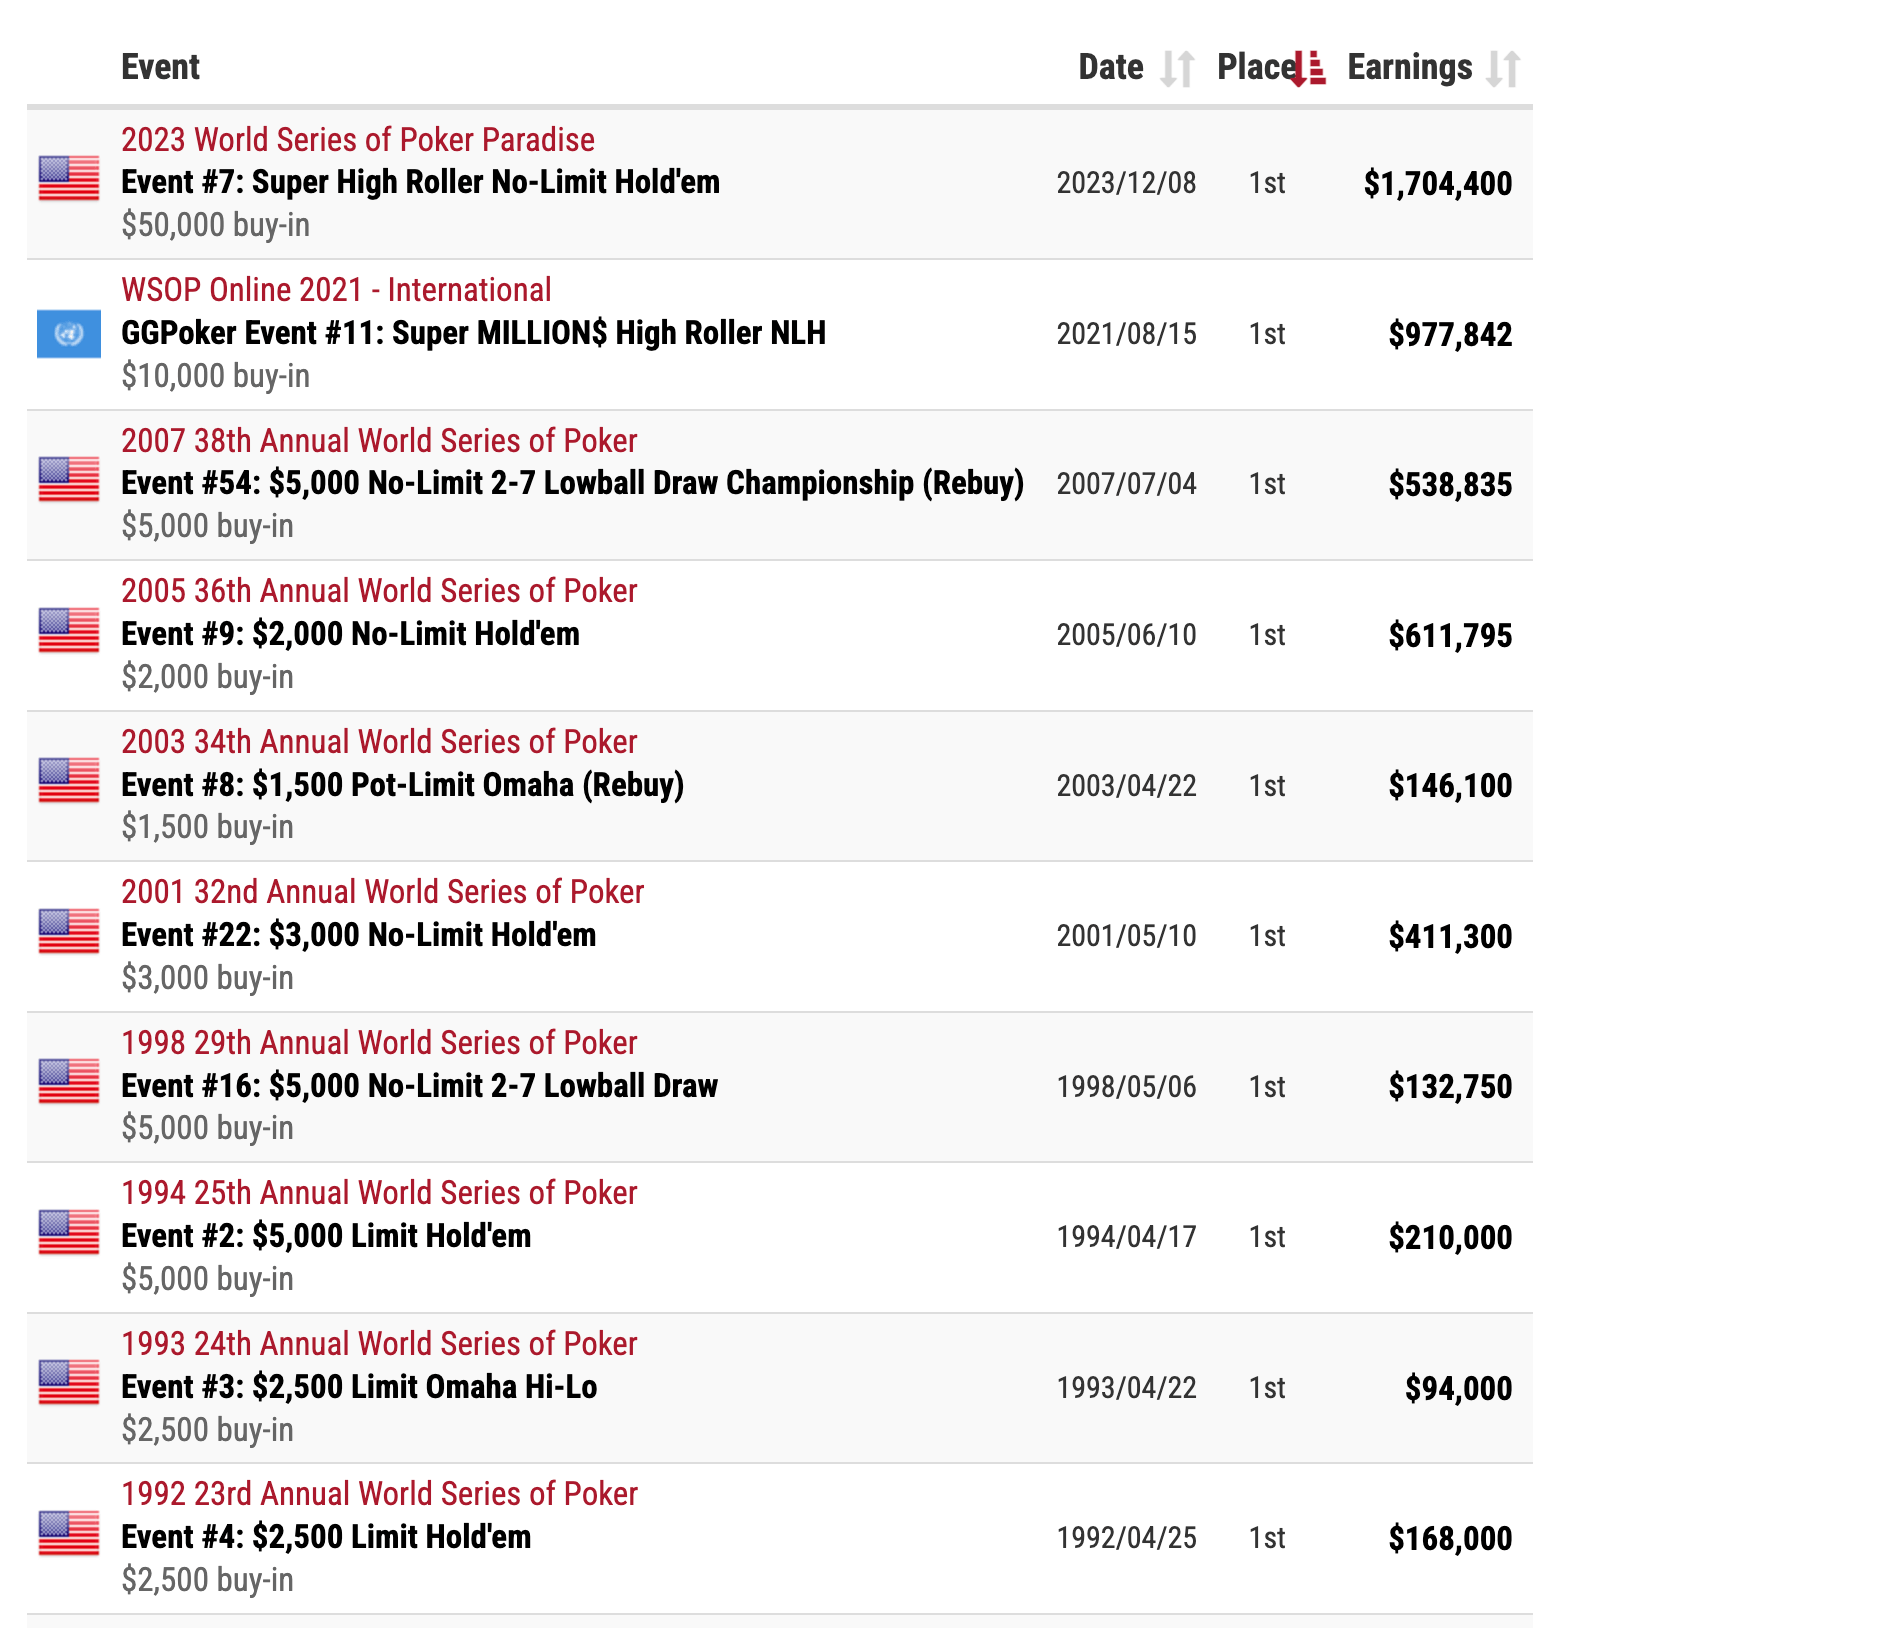Click the Earnings column header text
The height and width of the screenshot is (1628, 1882).
click(x=1409, y=67)
